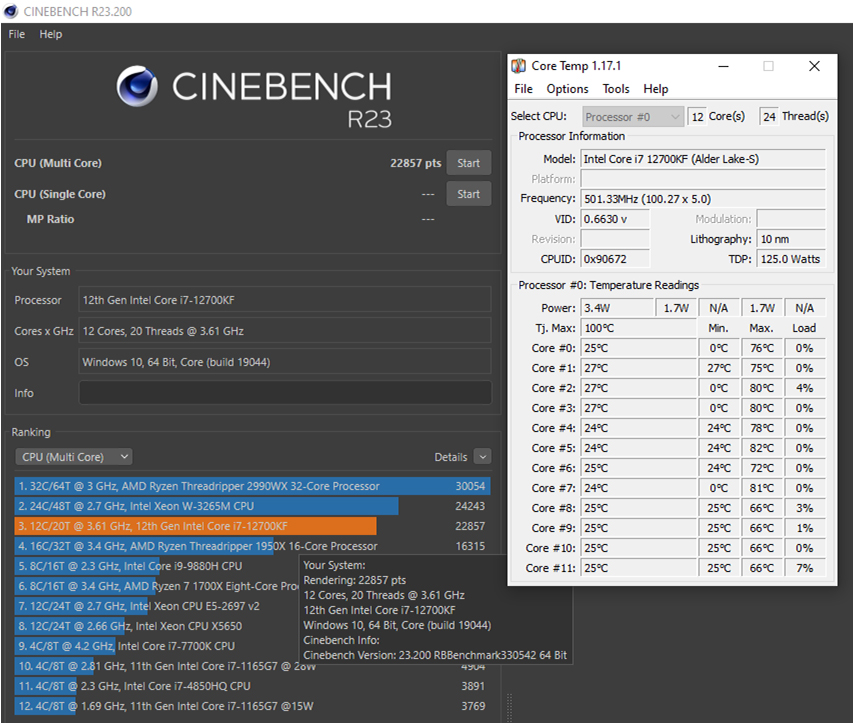This screenshot has height=723, width=853.
Task: Select the Xeon CPU E5-2697 v2 ranking row
Action: click(157, 606)
